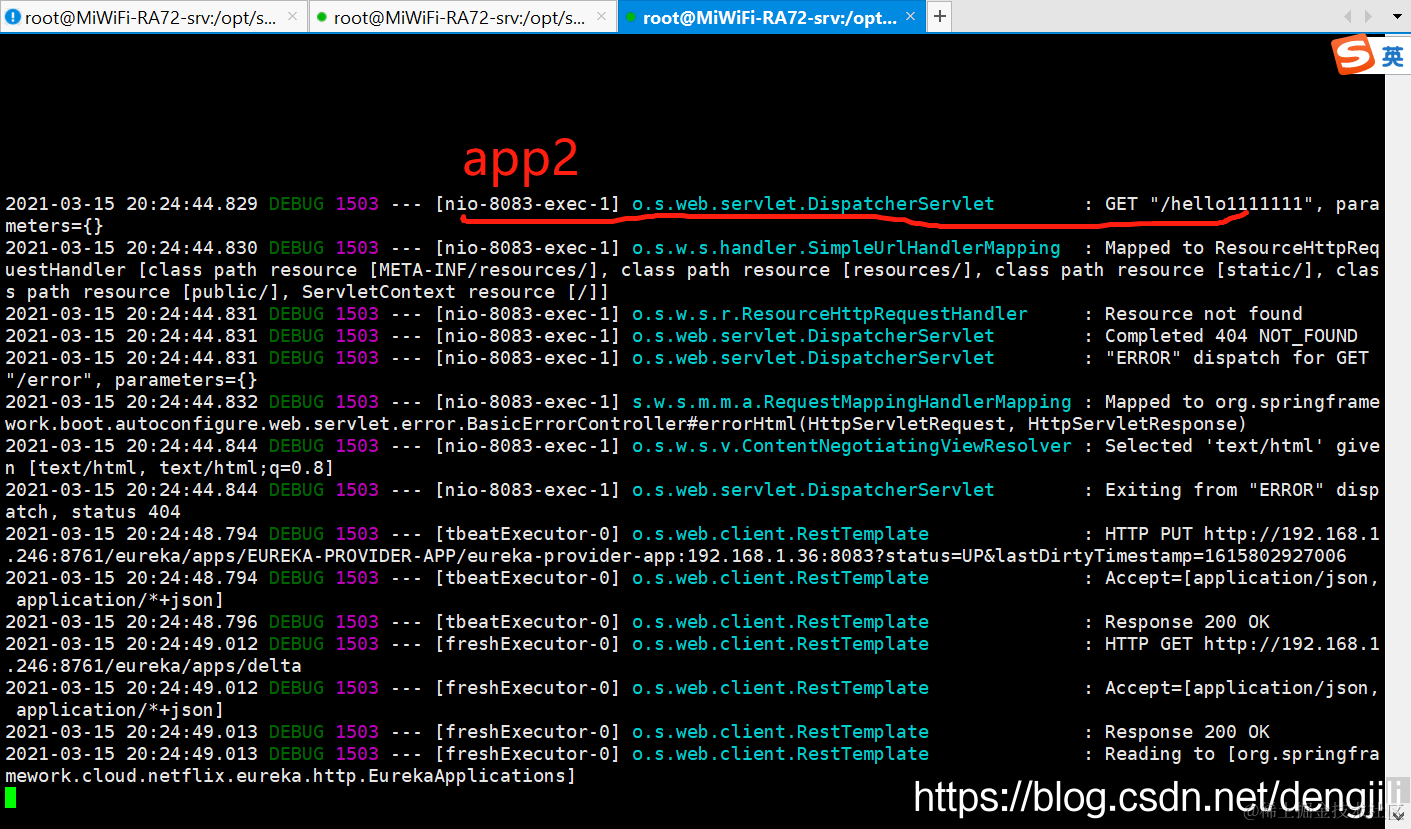Image resolution: width=1411 pixels, height=829 pixels.
Task: Click the green terminal cursor block
Action: [10, 797]
